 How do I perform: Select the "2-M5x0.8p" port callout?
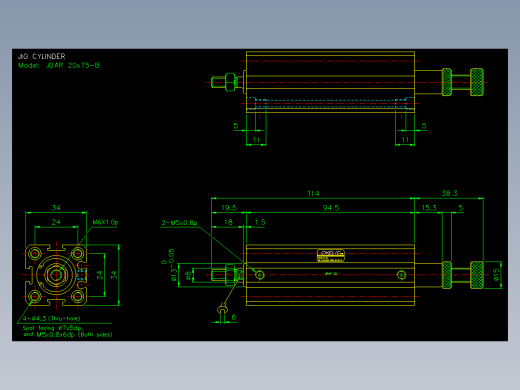pyautogui.click(x=179, y=223)
